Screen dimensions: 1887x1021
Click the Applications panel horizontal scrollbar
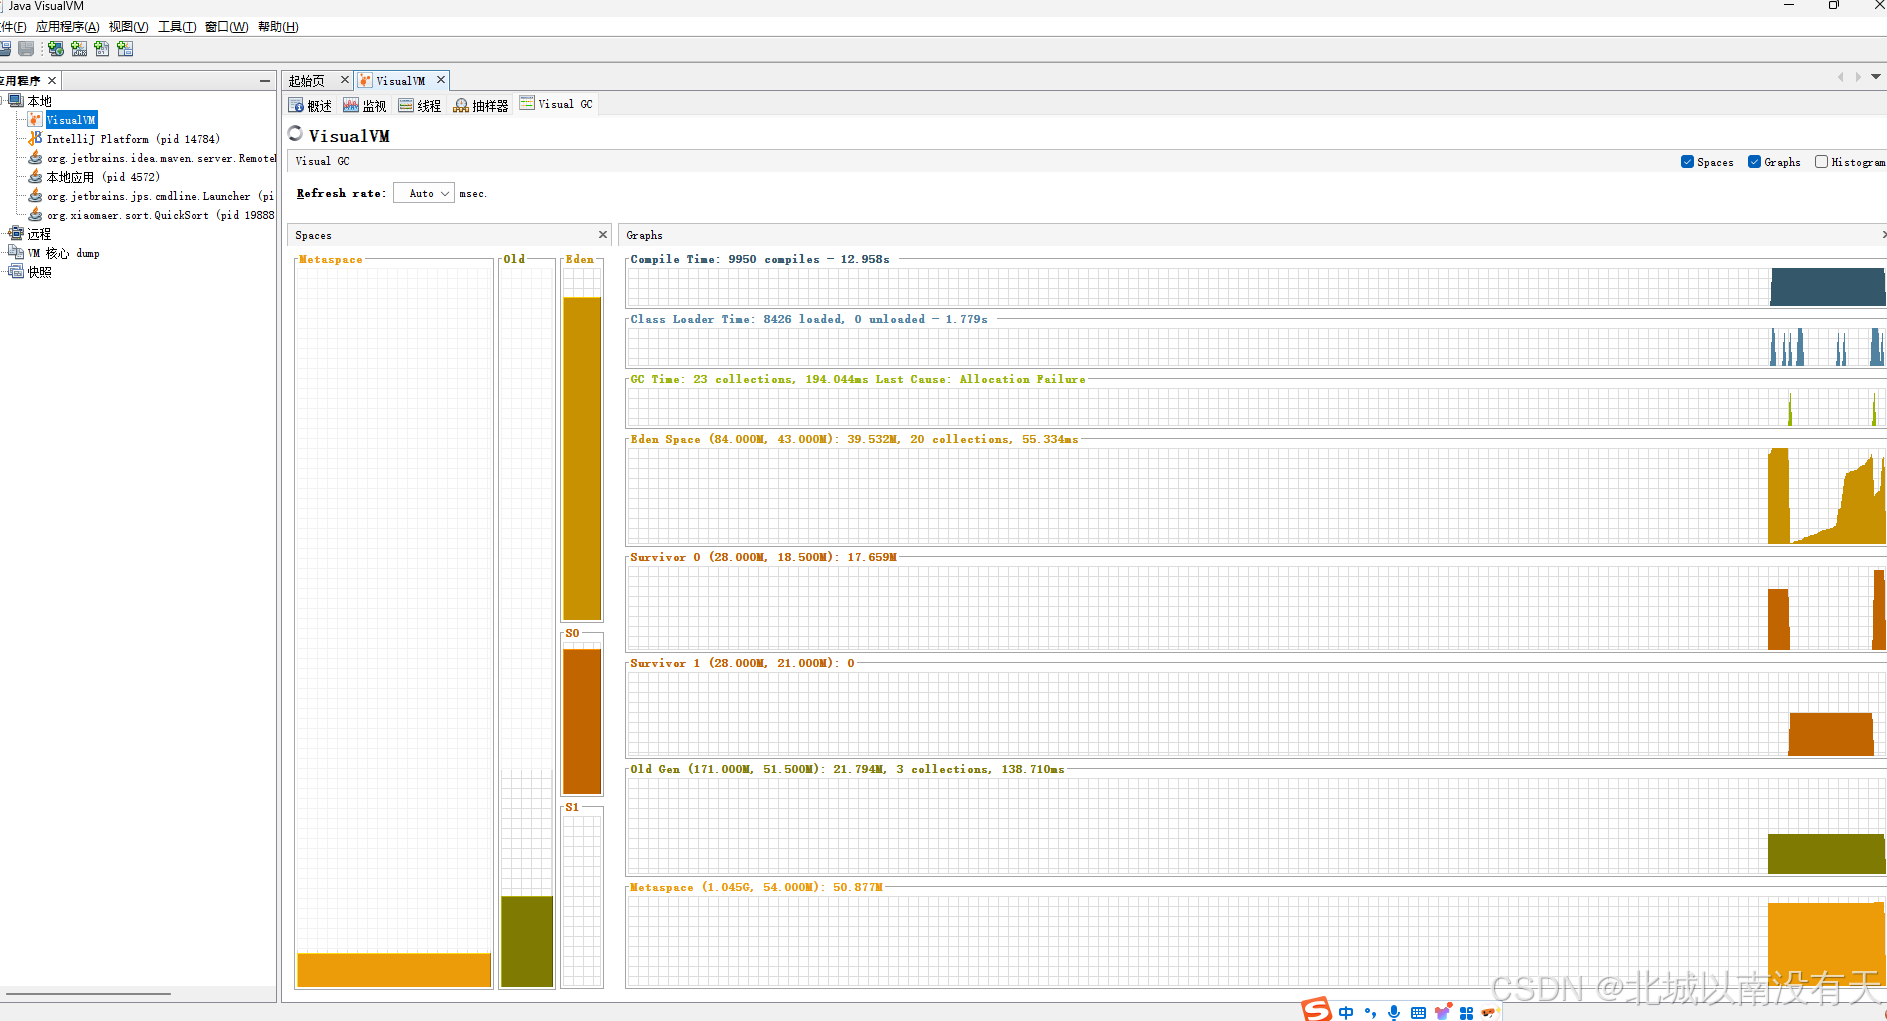88,994
